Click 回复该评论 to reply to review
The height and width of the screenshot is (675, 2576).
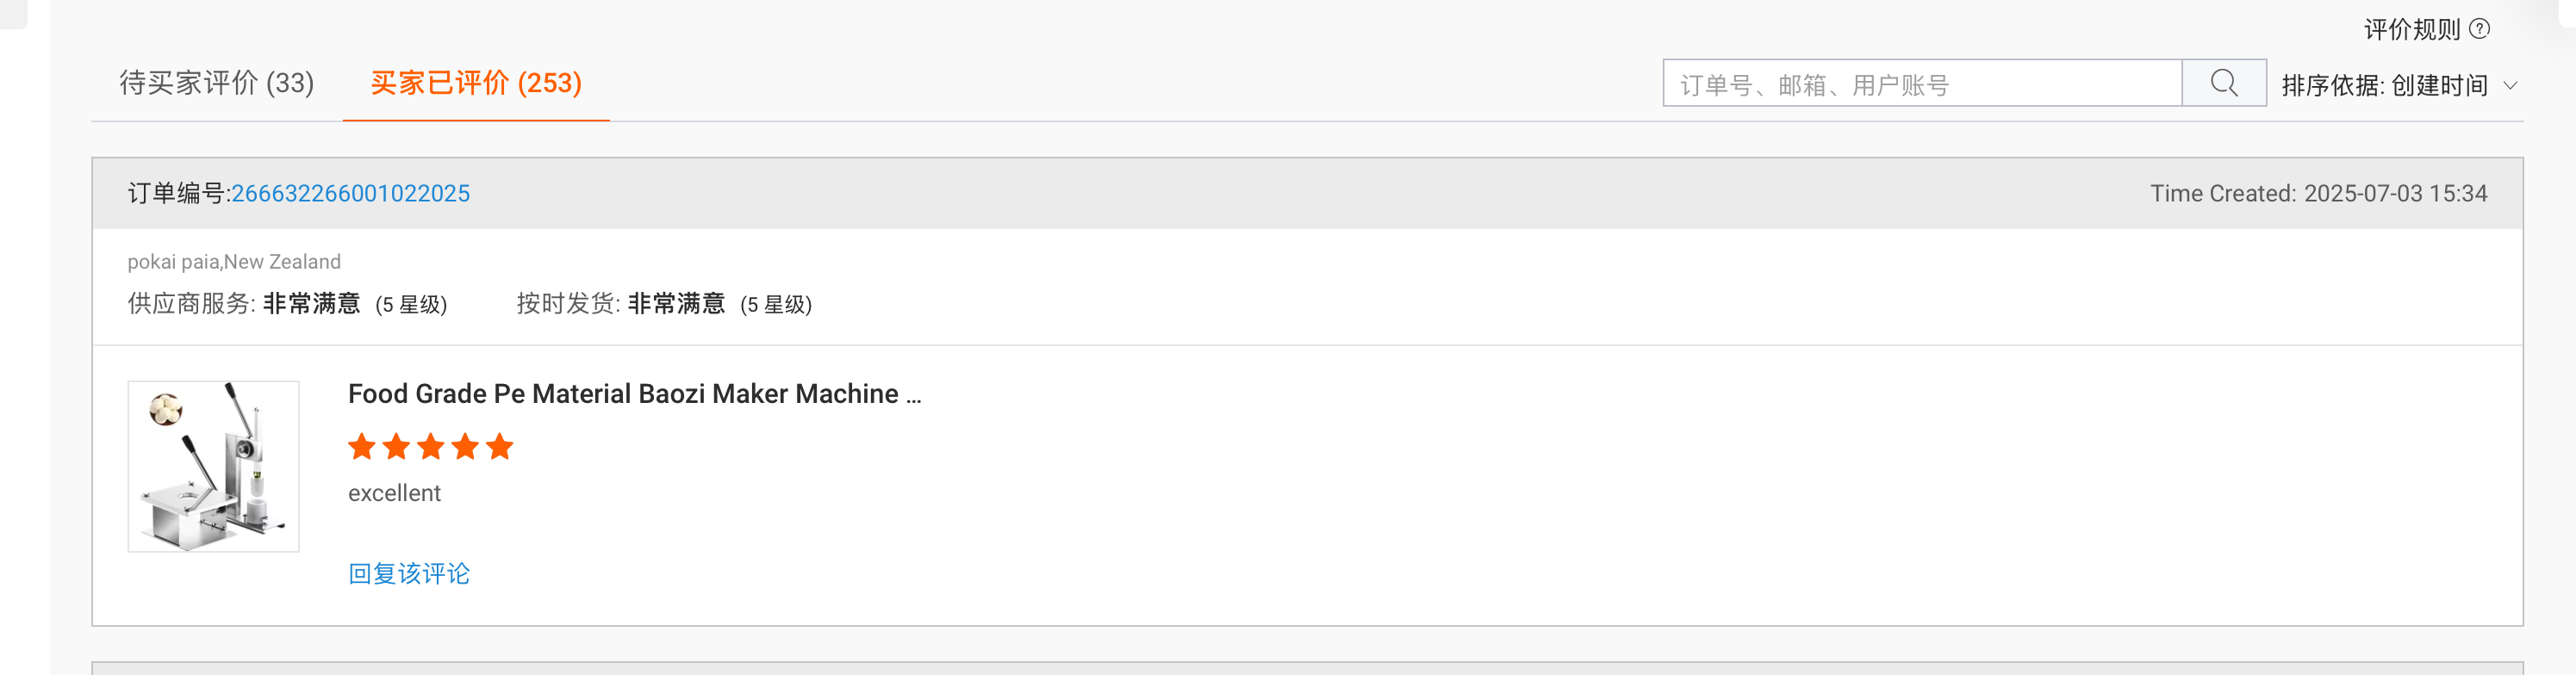point(408,573)
